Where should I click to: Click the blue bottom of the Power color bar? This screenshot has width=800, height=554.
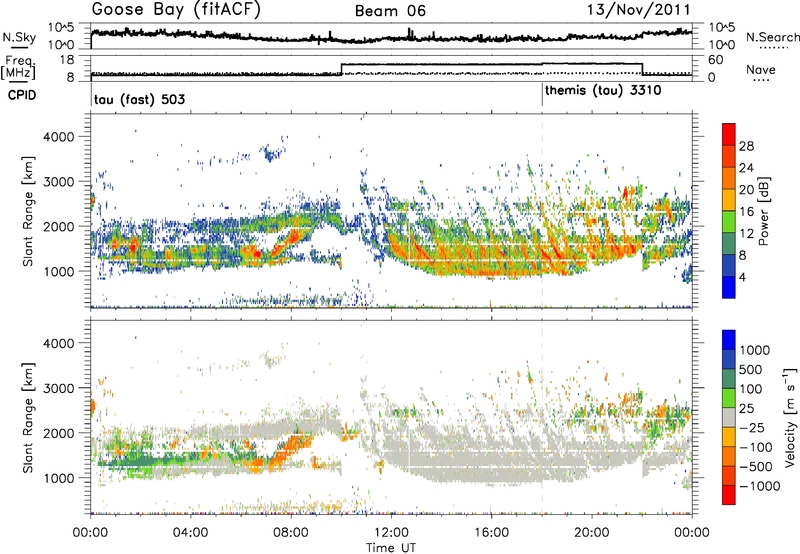click(x=729, y=287)
